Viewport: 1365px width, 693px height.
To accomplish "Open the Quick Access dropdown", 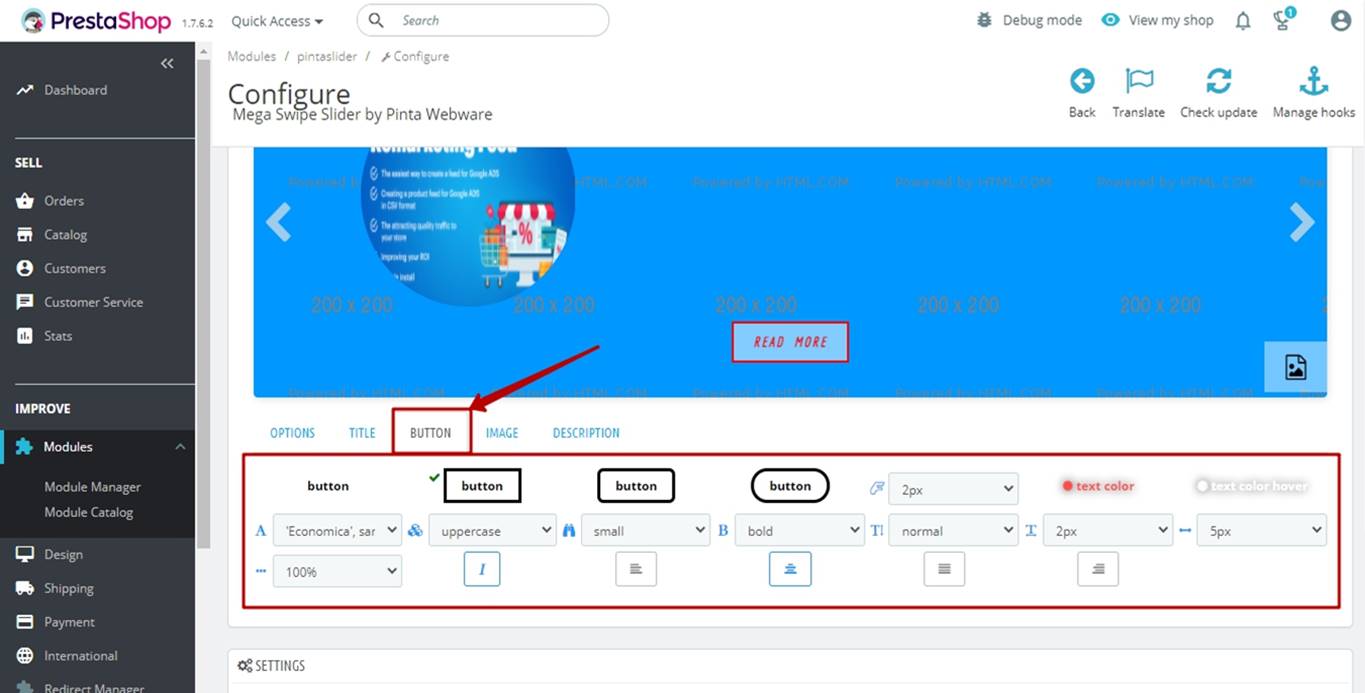I will tap(277, 20).
